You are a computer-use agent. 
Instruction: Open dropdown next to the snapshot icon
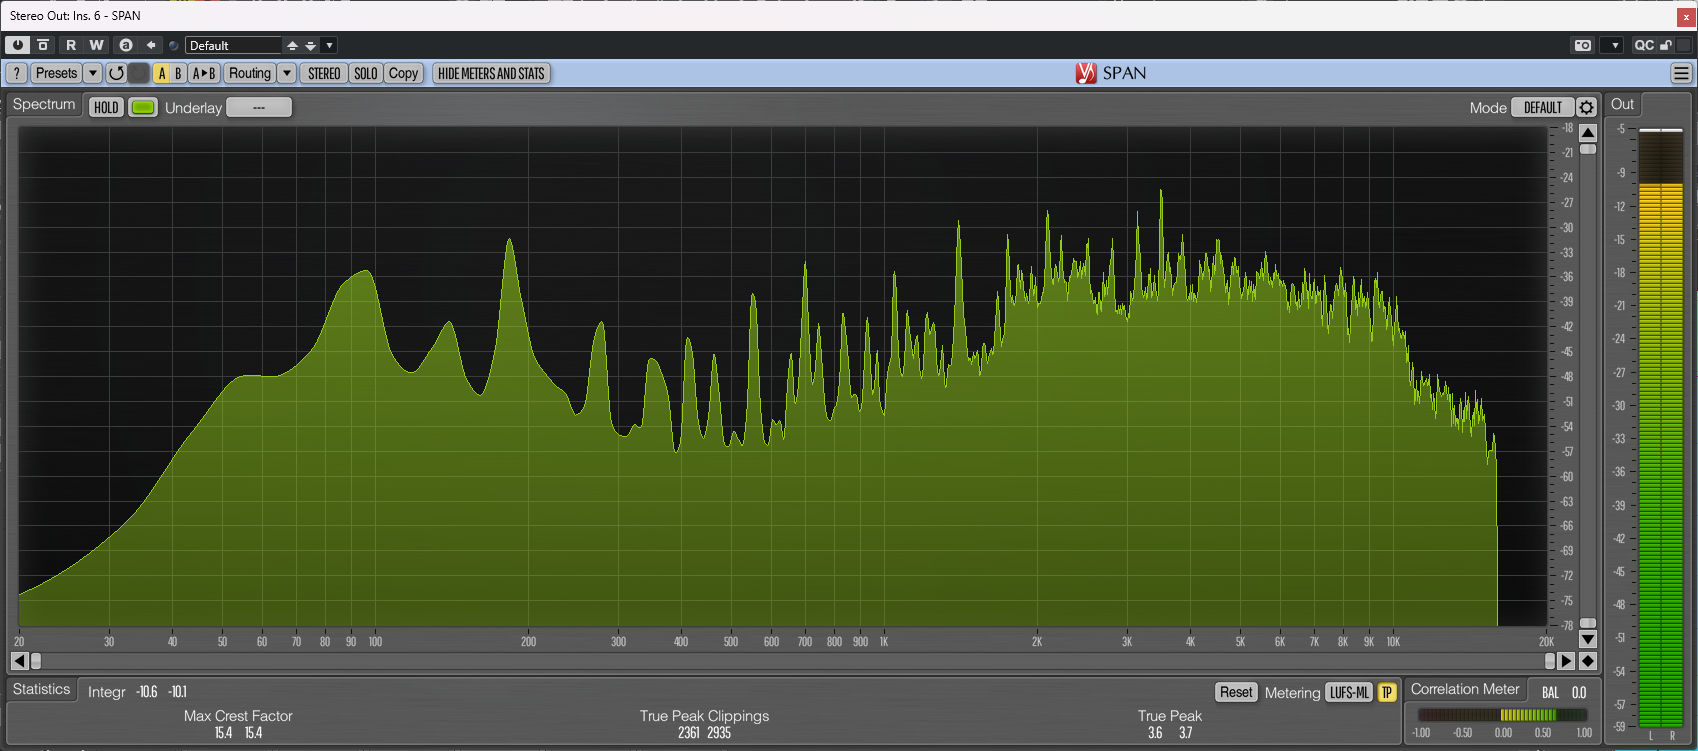tap(1611, 45)
